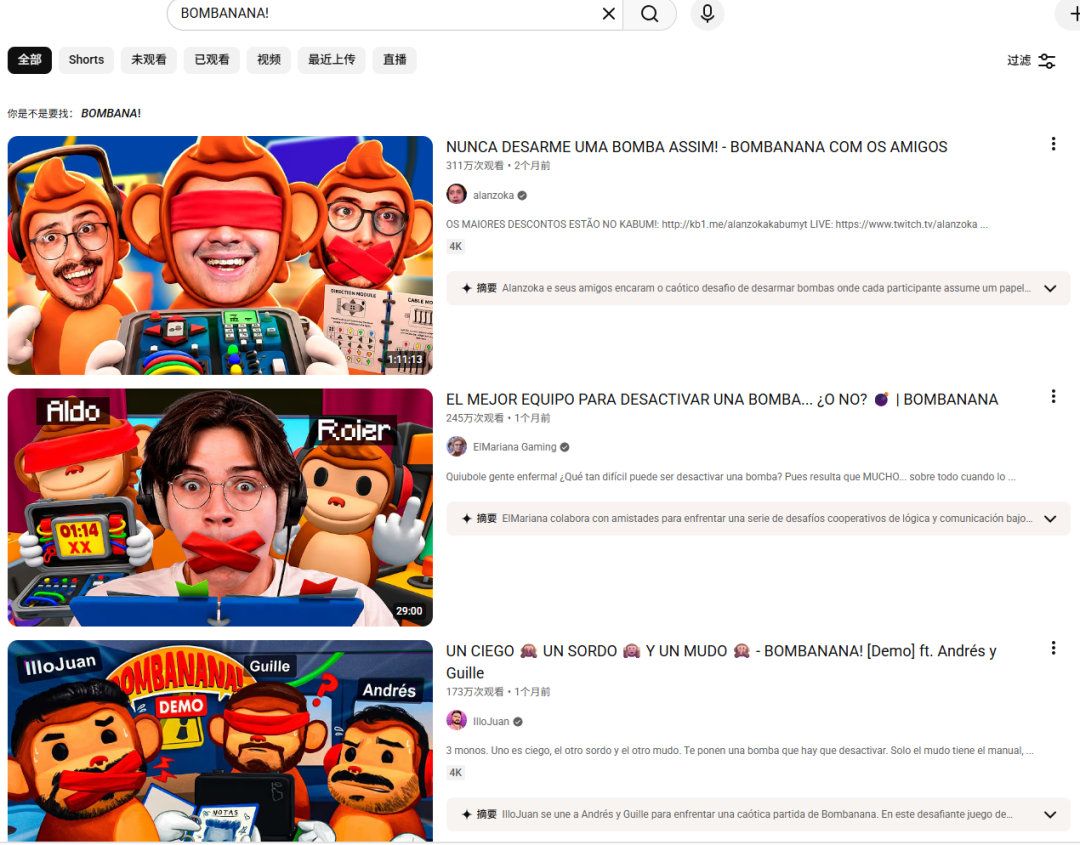The width and height of the screenshot is (1080, 845).
Task: Select the 最近上传 filter chip
Action: [331, 60]
